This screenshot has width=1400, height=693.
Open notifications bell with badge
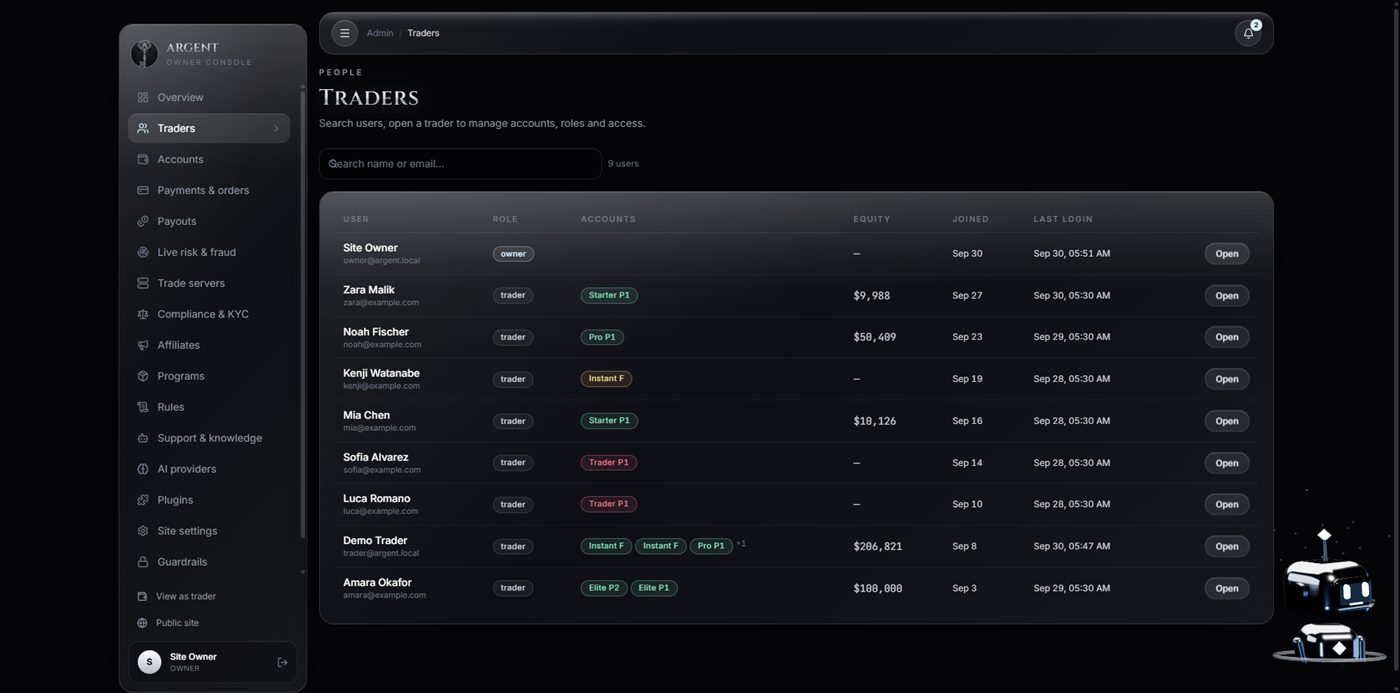click(x=1248, y=33)
